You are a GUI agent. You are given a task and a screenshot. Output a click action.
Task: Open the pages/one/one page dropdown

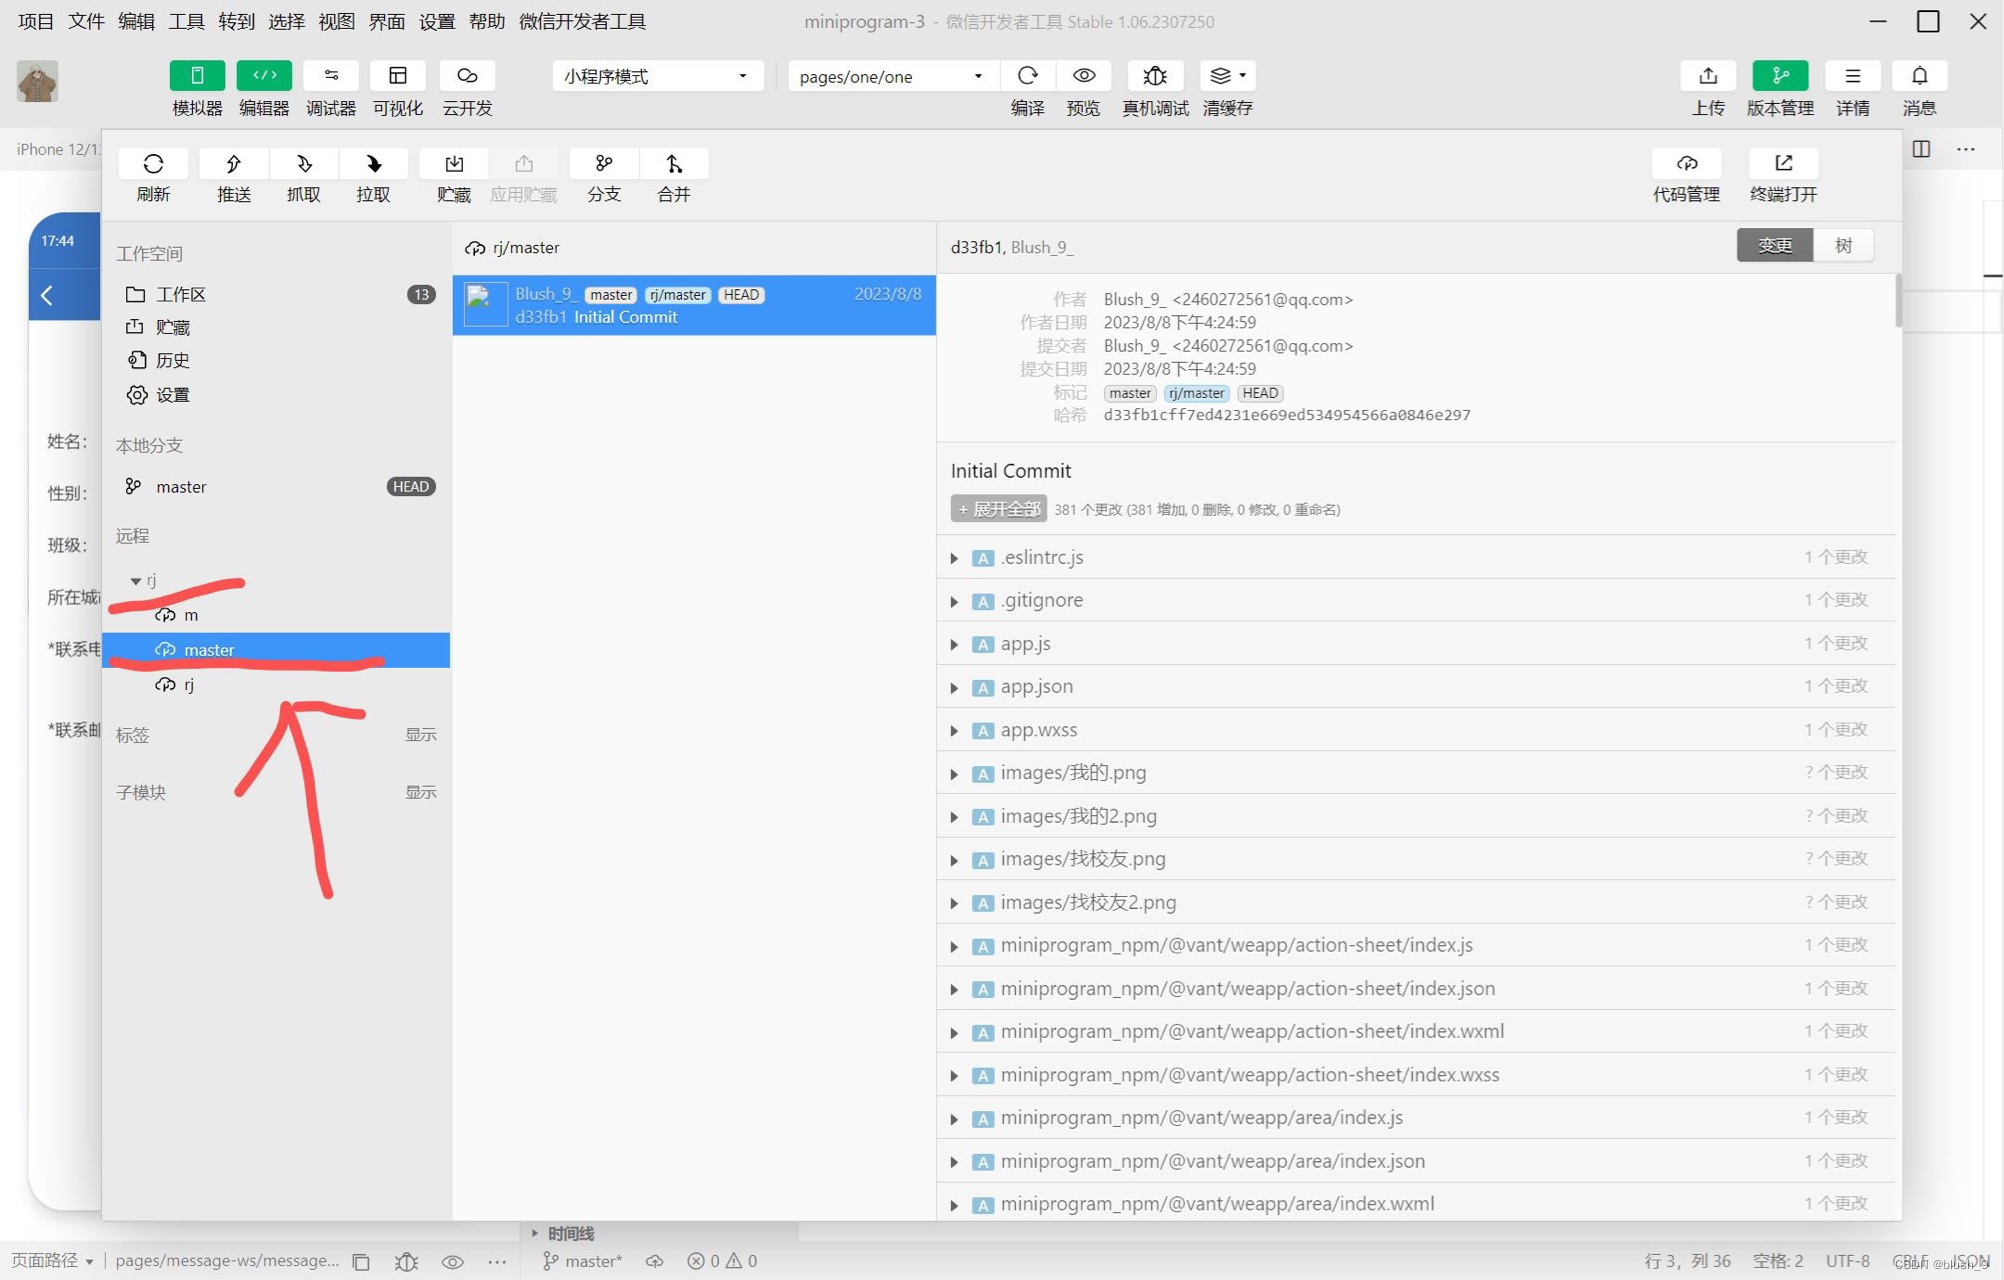coord(891,76)
